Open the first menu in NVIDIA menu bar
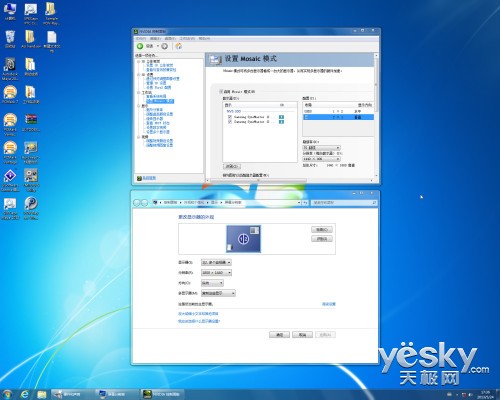The image size is (500, 400). pyautogui.click(x=141, y=39)
